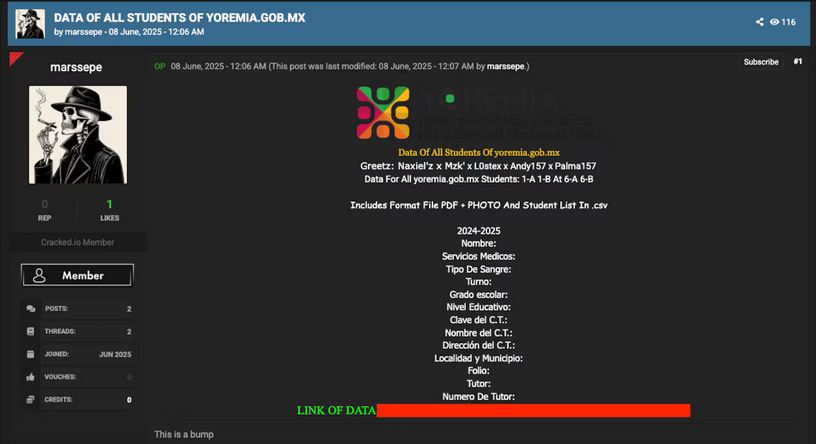Open post permalink #1
Image resolution: width=816 pixels, height=444 pixels.
[798, 61]
